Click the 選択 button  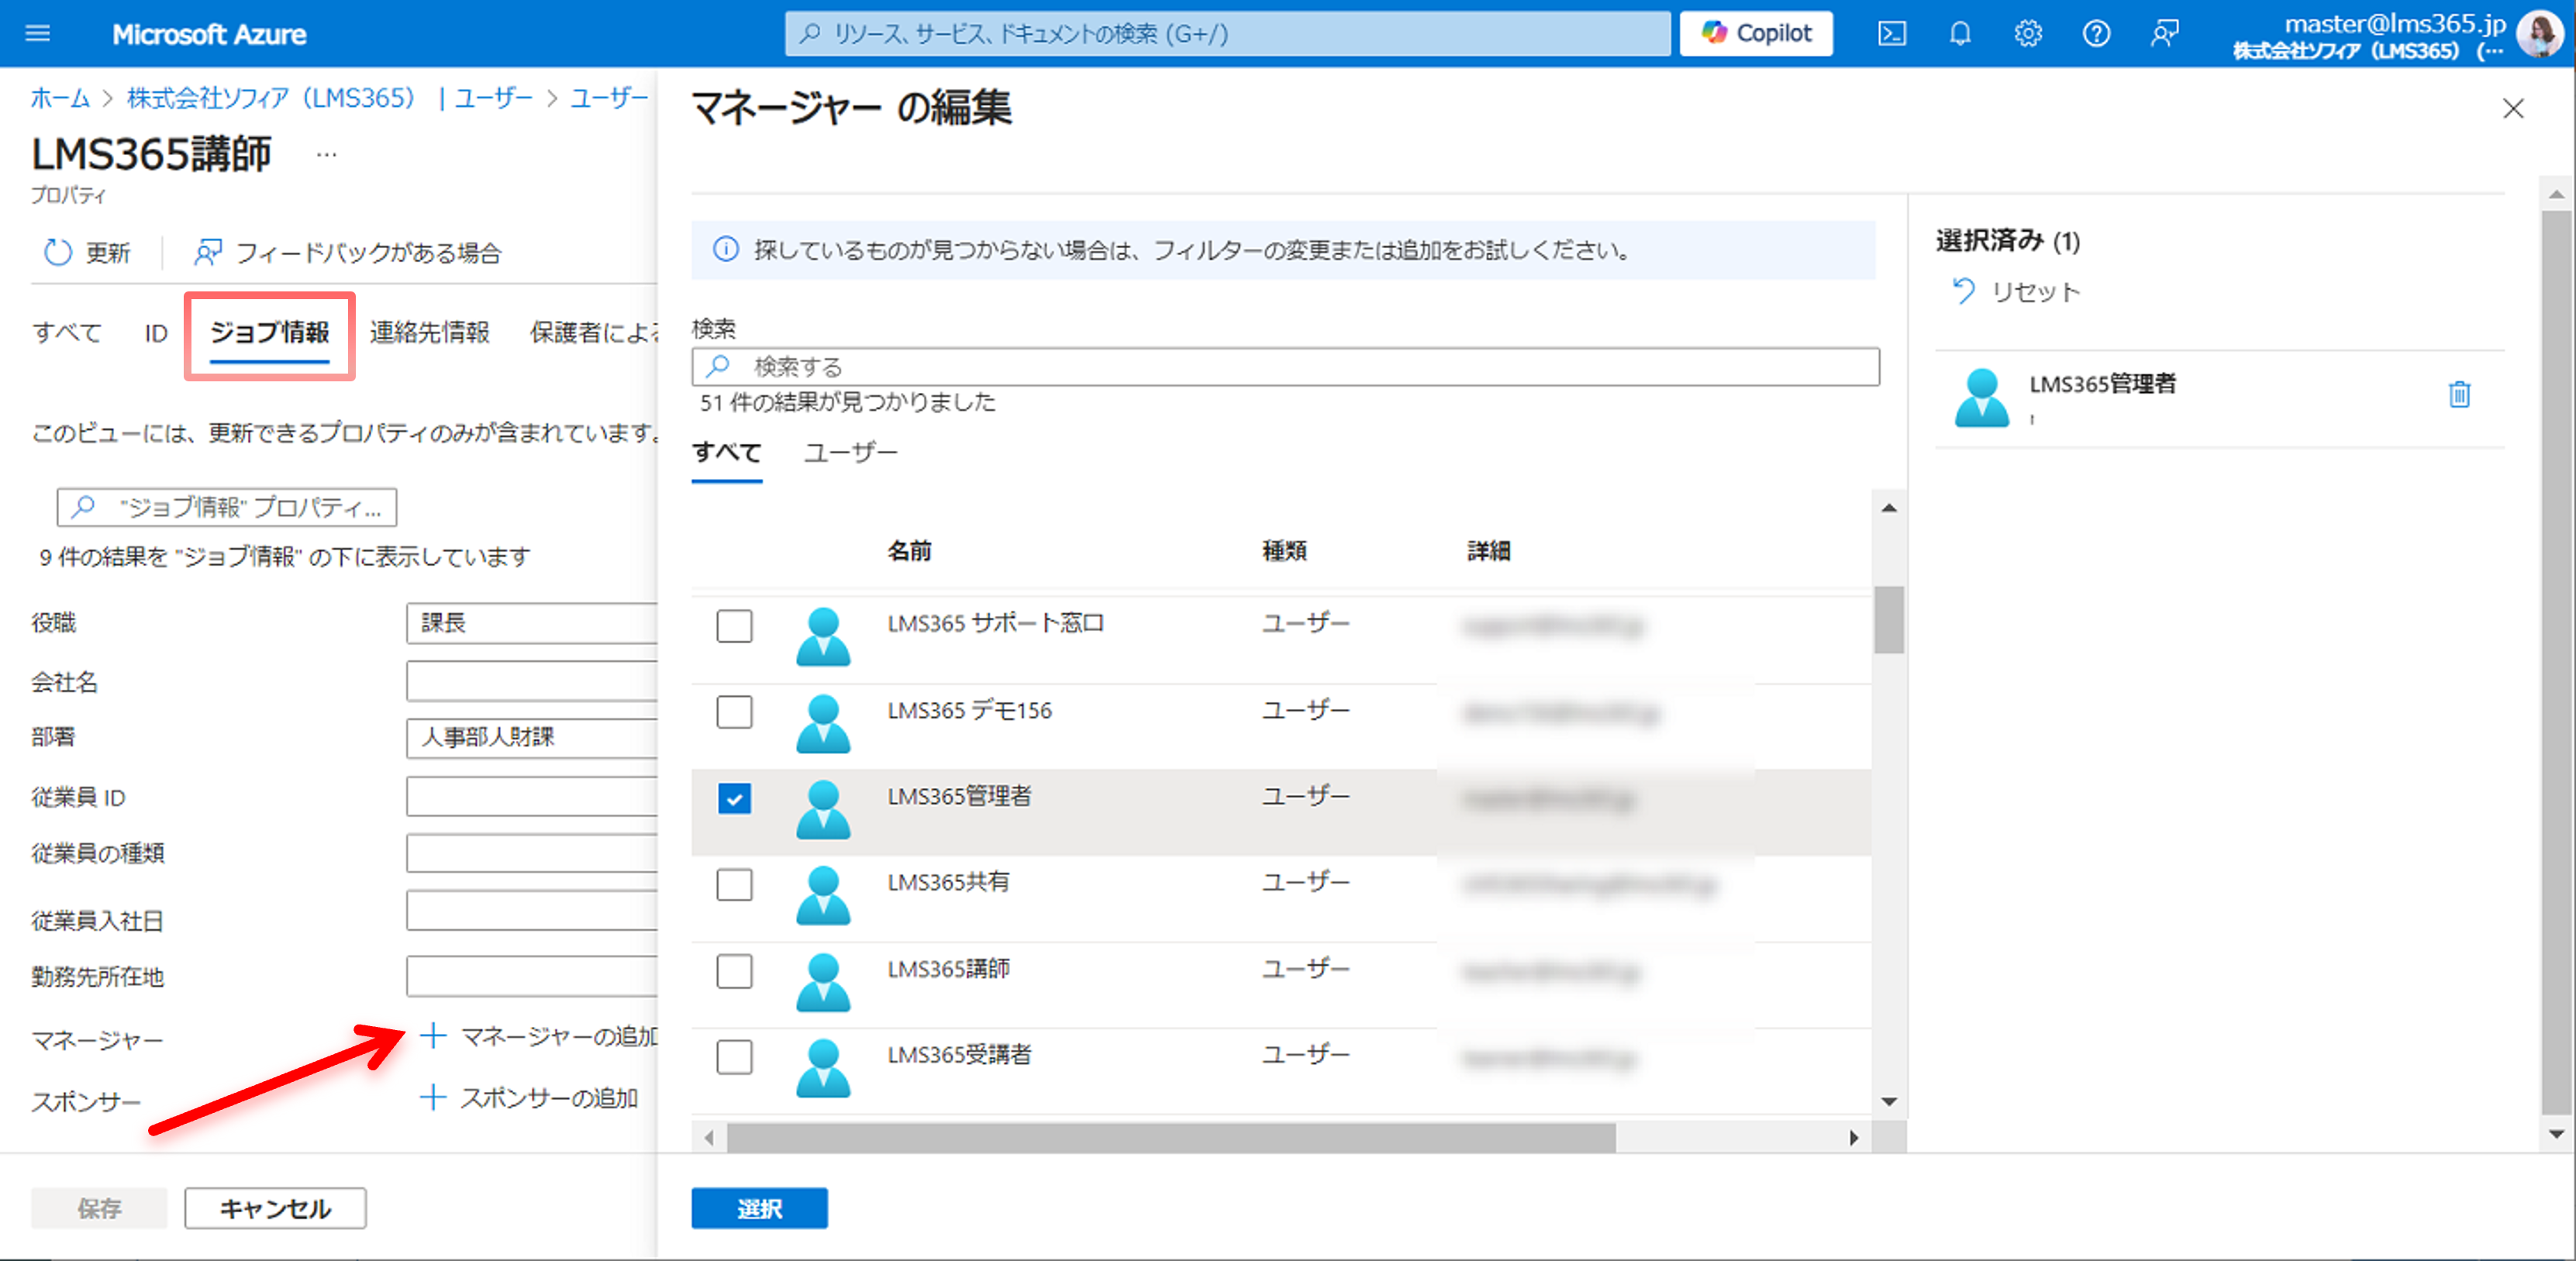(759, 1208)
